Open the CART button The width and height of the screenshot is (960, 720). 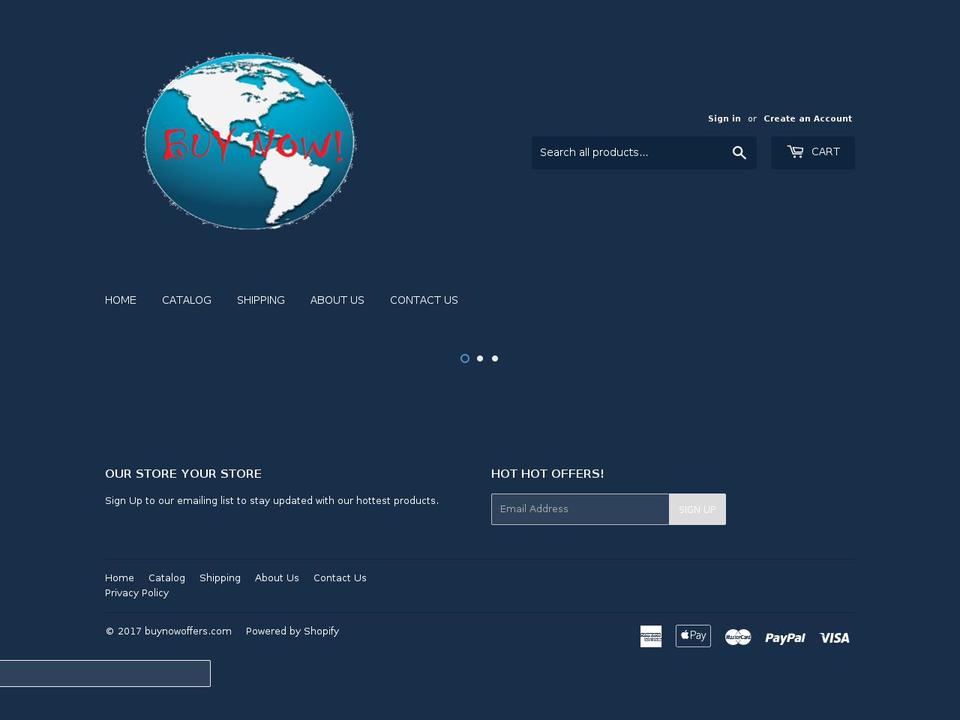click(x=813, y=152)
